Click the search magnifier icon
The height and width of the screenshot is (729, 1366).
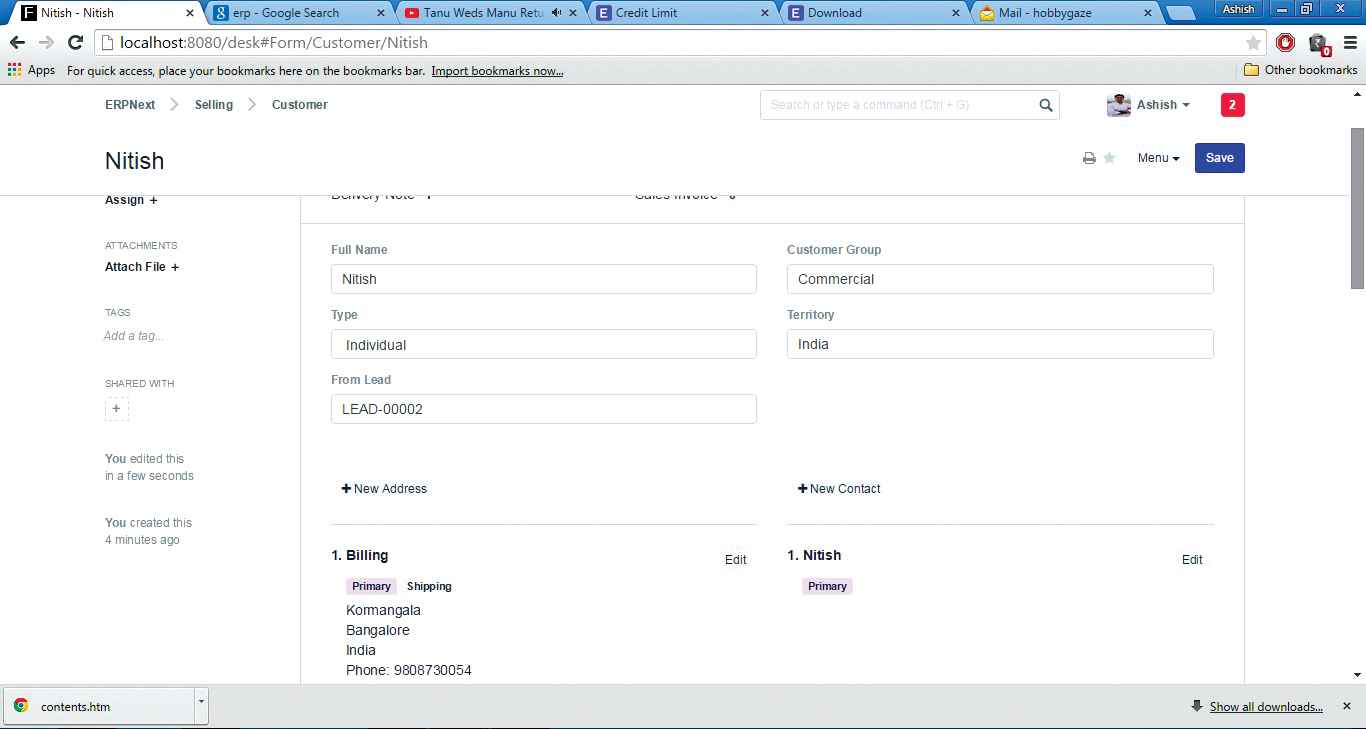click(1045, 105)
